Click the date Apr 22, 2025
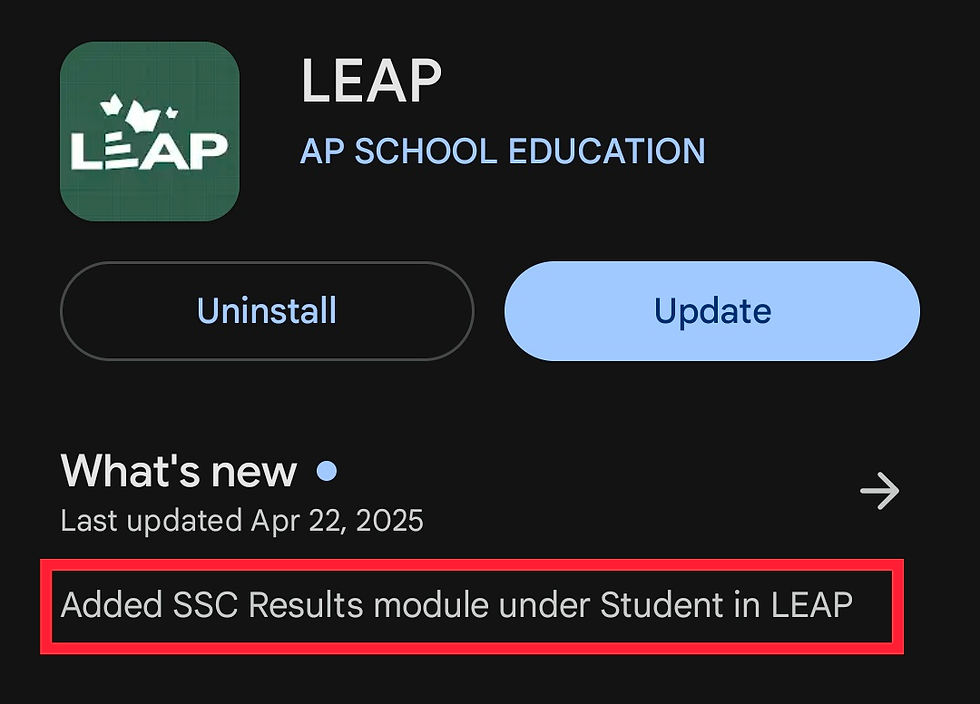Viewport: 980px width, 704px height. point(337,521)
